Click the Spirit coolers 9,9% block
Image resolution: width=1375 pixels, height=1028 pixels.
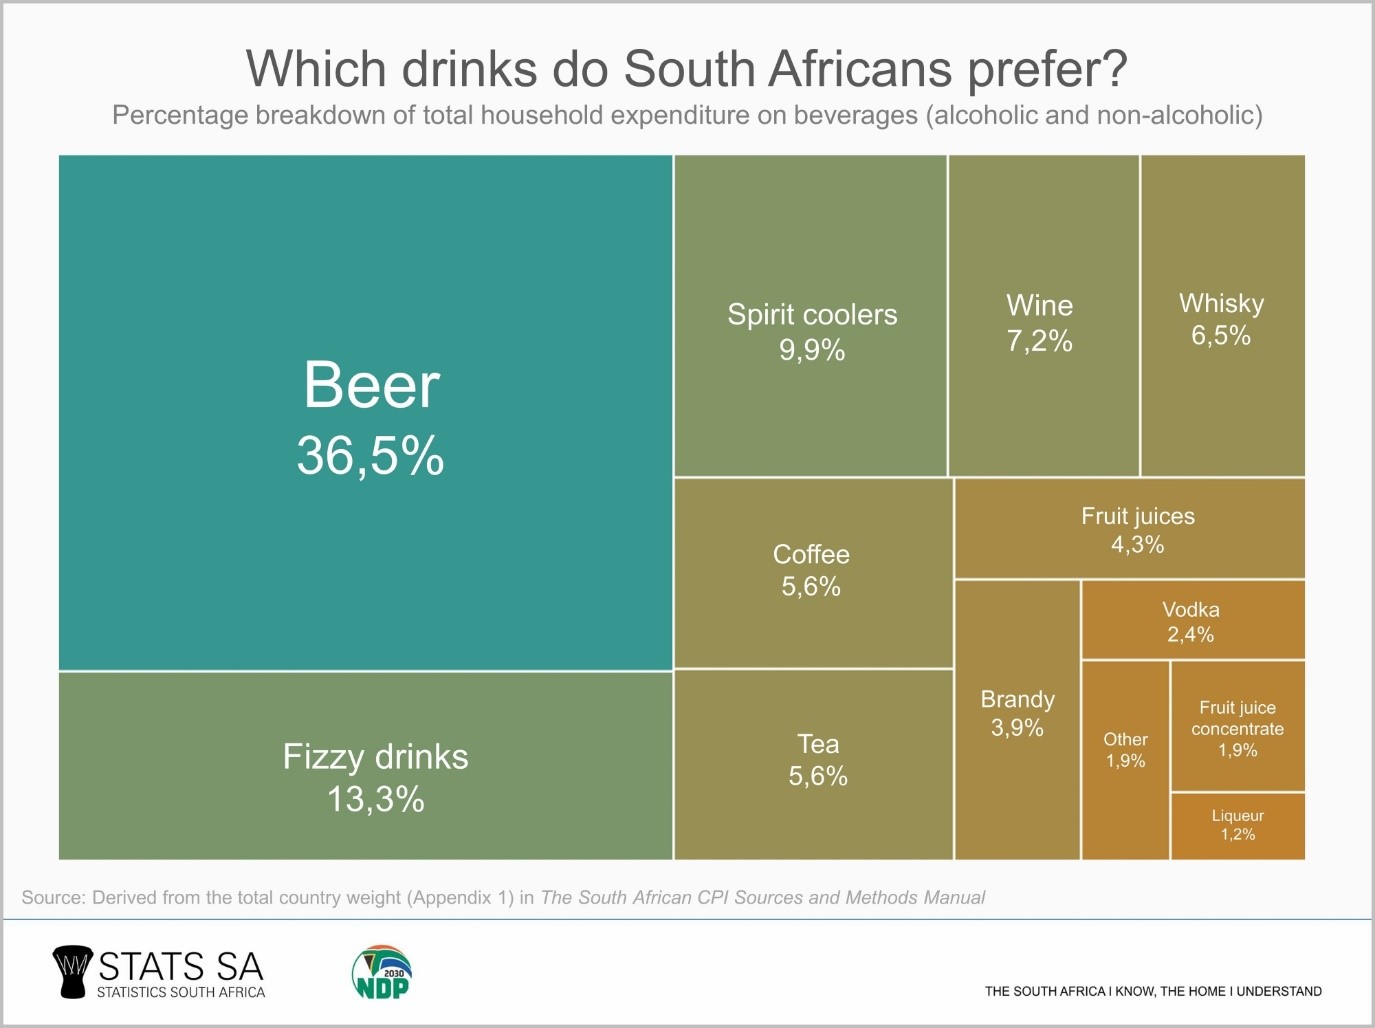coord(811,316)
